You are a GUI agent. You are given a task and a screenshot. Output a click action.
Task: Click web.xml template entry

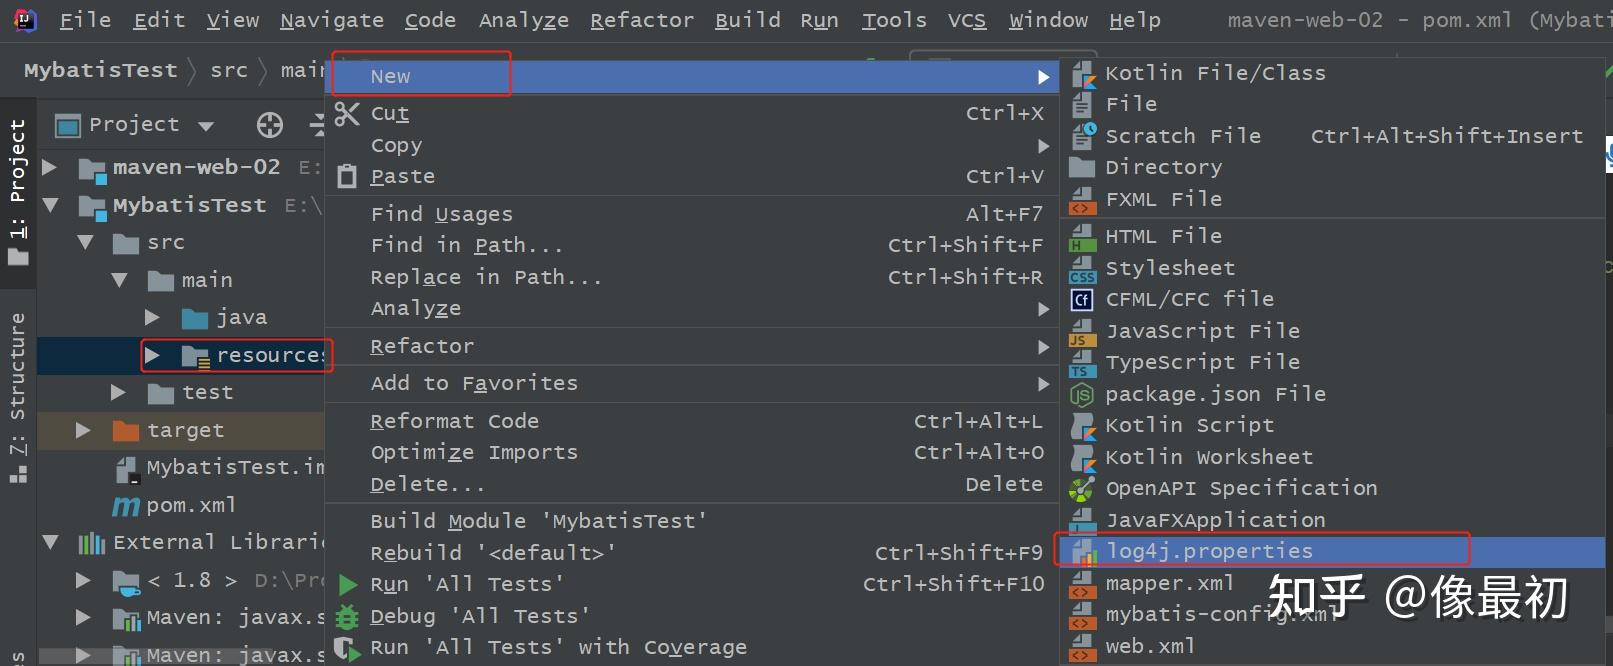[1332, 647]
